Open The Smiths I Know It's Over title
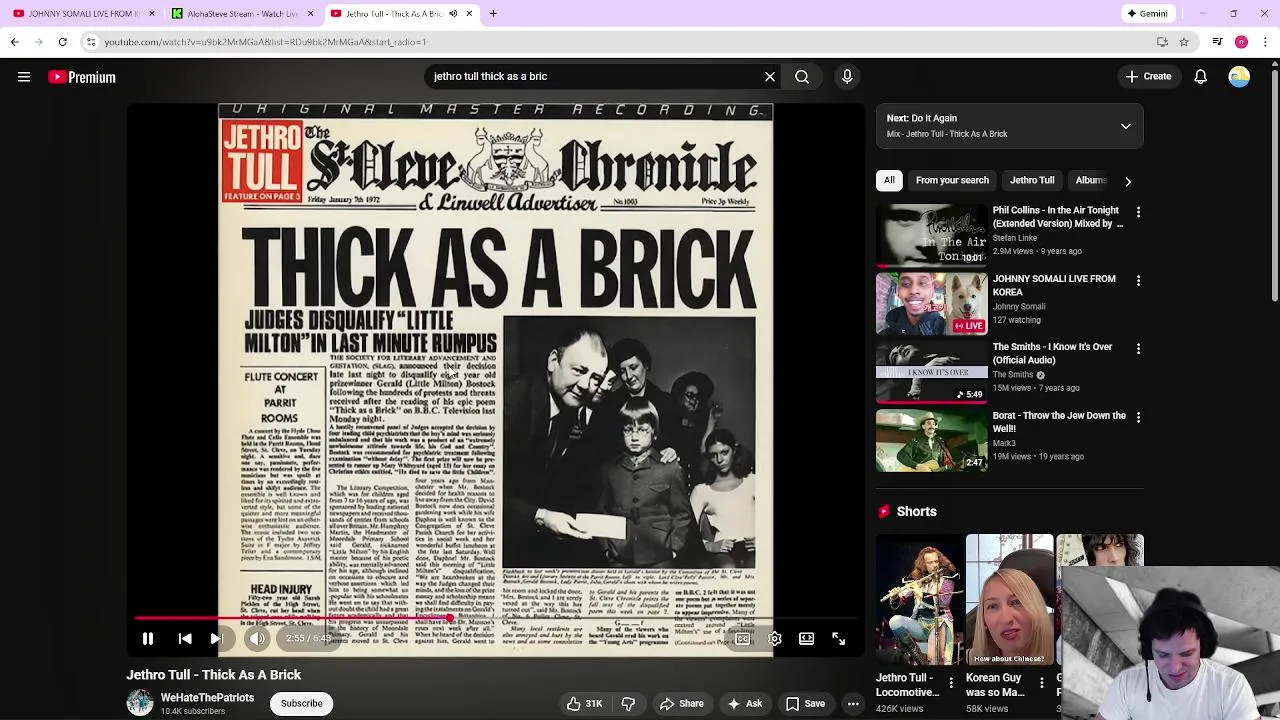Screen dimensions: 1280x720 click(1052, 353)
